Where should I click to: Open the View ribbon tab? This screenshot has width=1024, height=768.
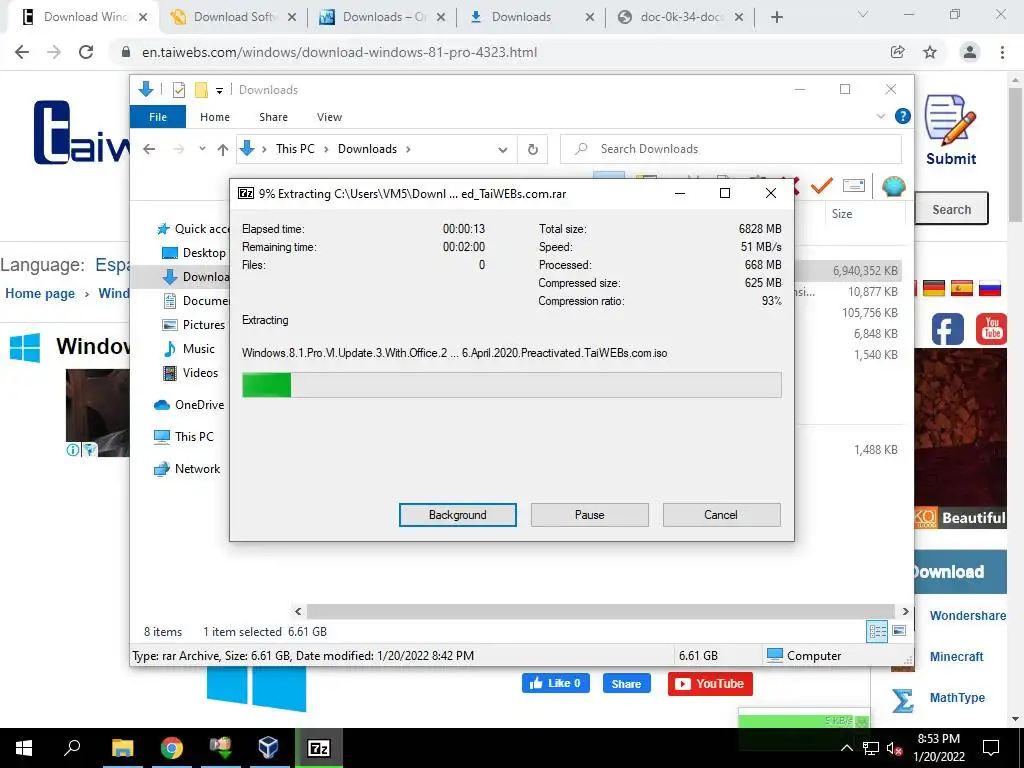(329, 117)
